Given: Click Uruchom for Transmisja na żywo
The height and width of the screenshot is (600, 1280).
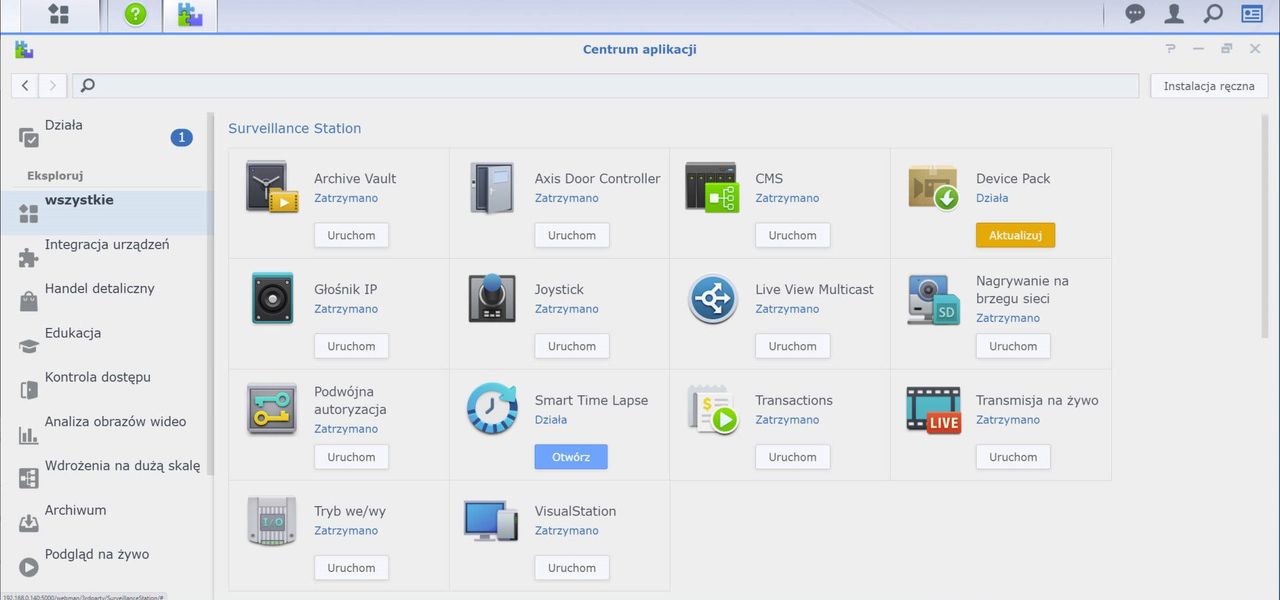Looking at the screenshot, I should (1013, 457).
